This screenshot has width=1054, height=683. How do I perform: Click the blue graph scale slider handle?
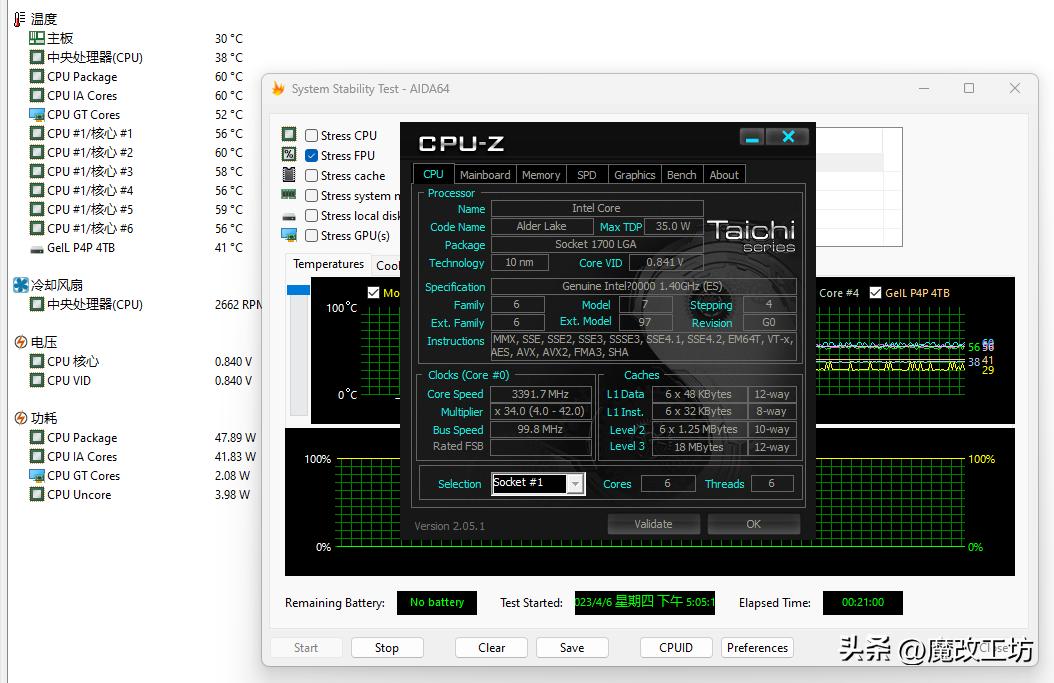(x=298, y=290)
